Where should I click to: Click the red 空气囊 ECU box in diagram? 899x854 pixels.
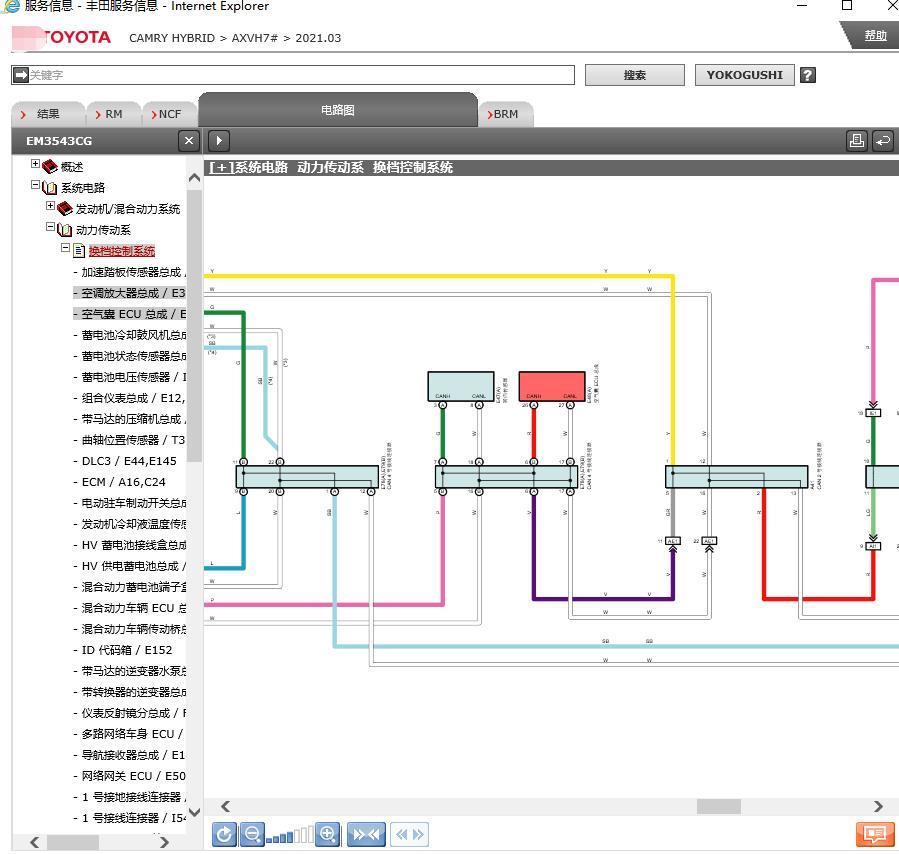pyautogui.click(x=552, y=386)
